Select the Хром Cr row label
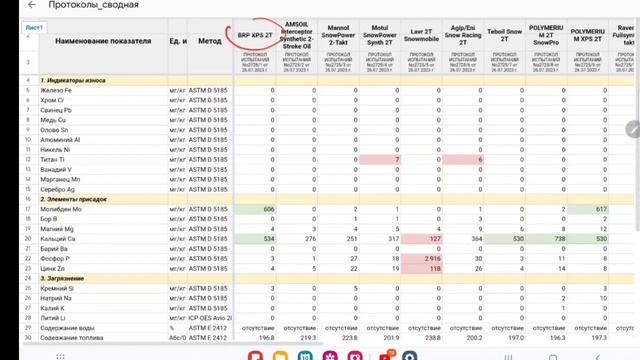 [52, 100]
